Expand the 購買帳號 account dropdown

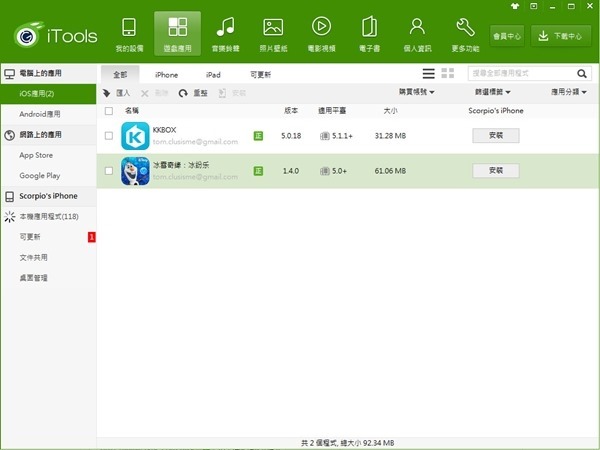(417, 92)
